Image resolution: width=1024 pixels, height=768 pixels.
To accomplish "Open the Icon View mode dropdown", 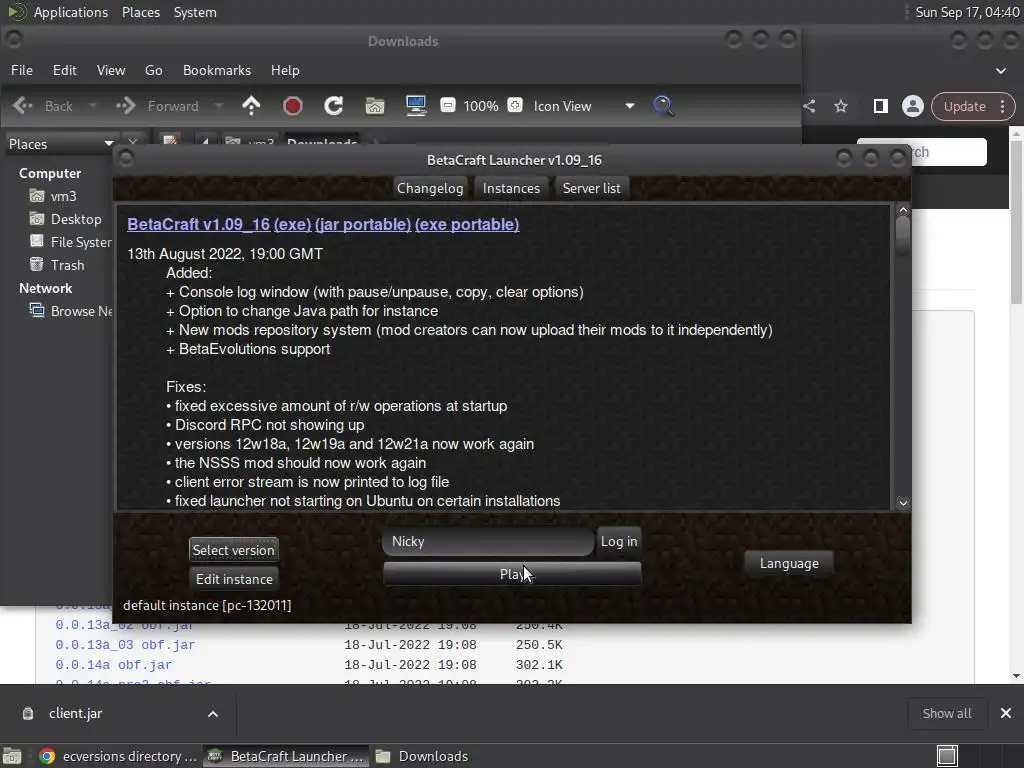I will tap(583, 106).
